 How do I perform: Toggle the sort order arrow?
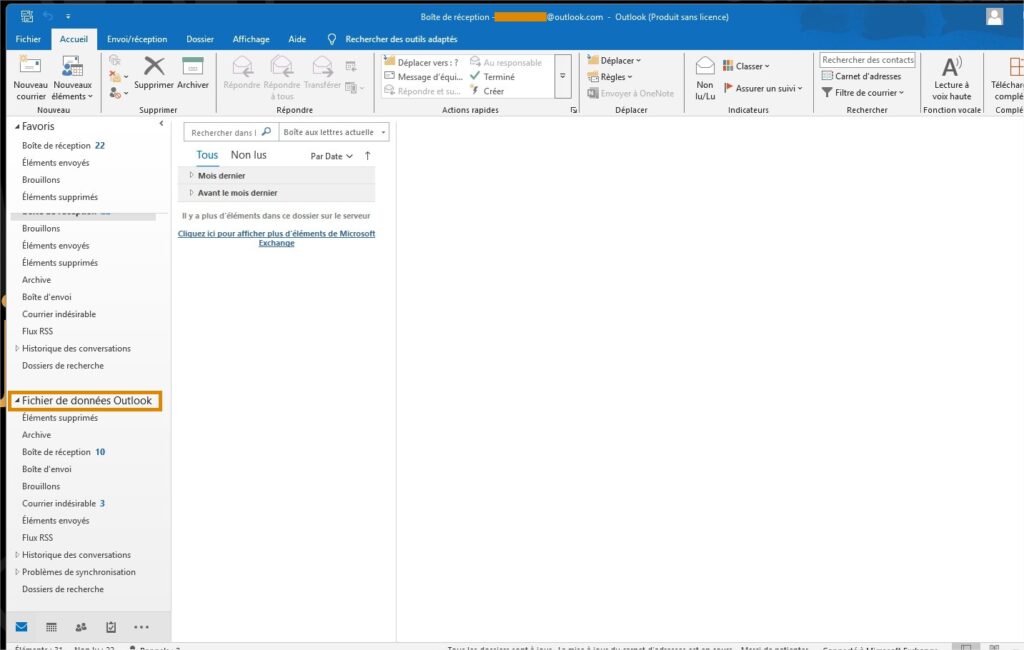[x=367, y=156]
